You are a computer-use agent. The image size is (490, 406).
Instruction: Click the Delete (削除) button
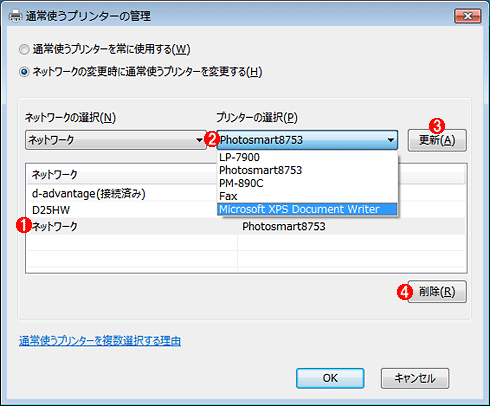437,292
